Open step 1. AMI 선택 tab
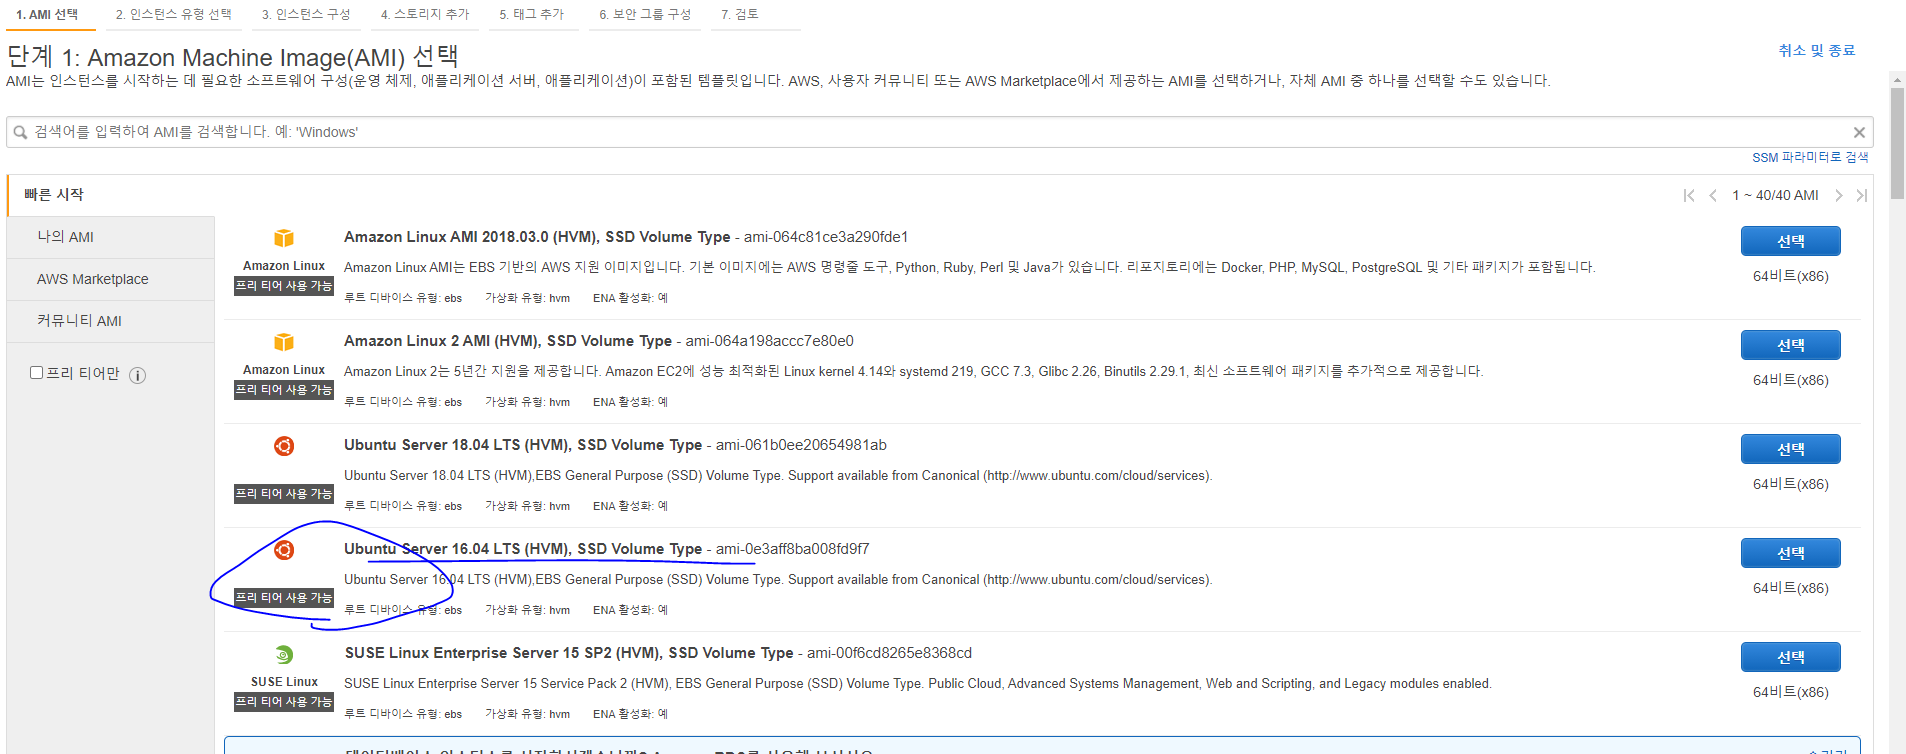 point(47,14)
